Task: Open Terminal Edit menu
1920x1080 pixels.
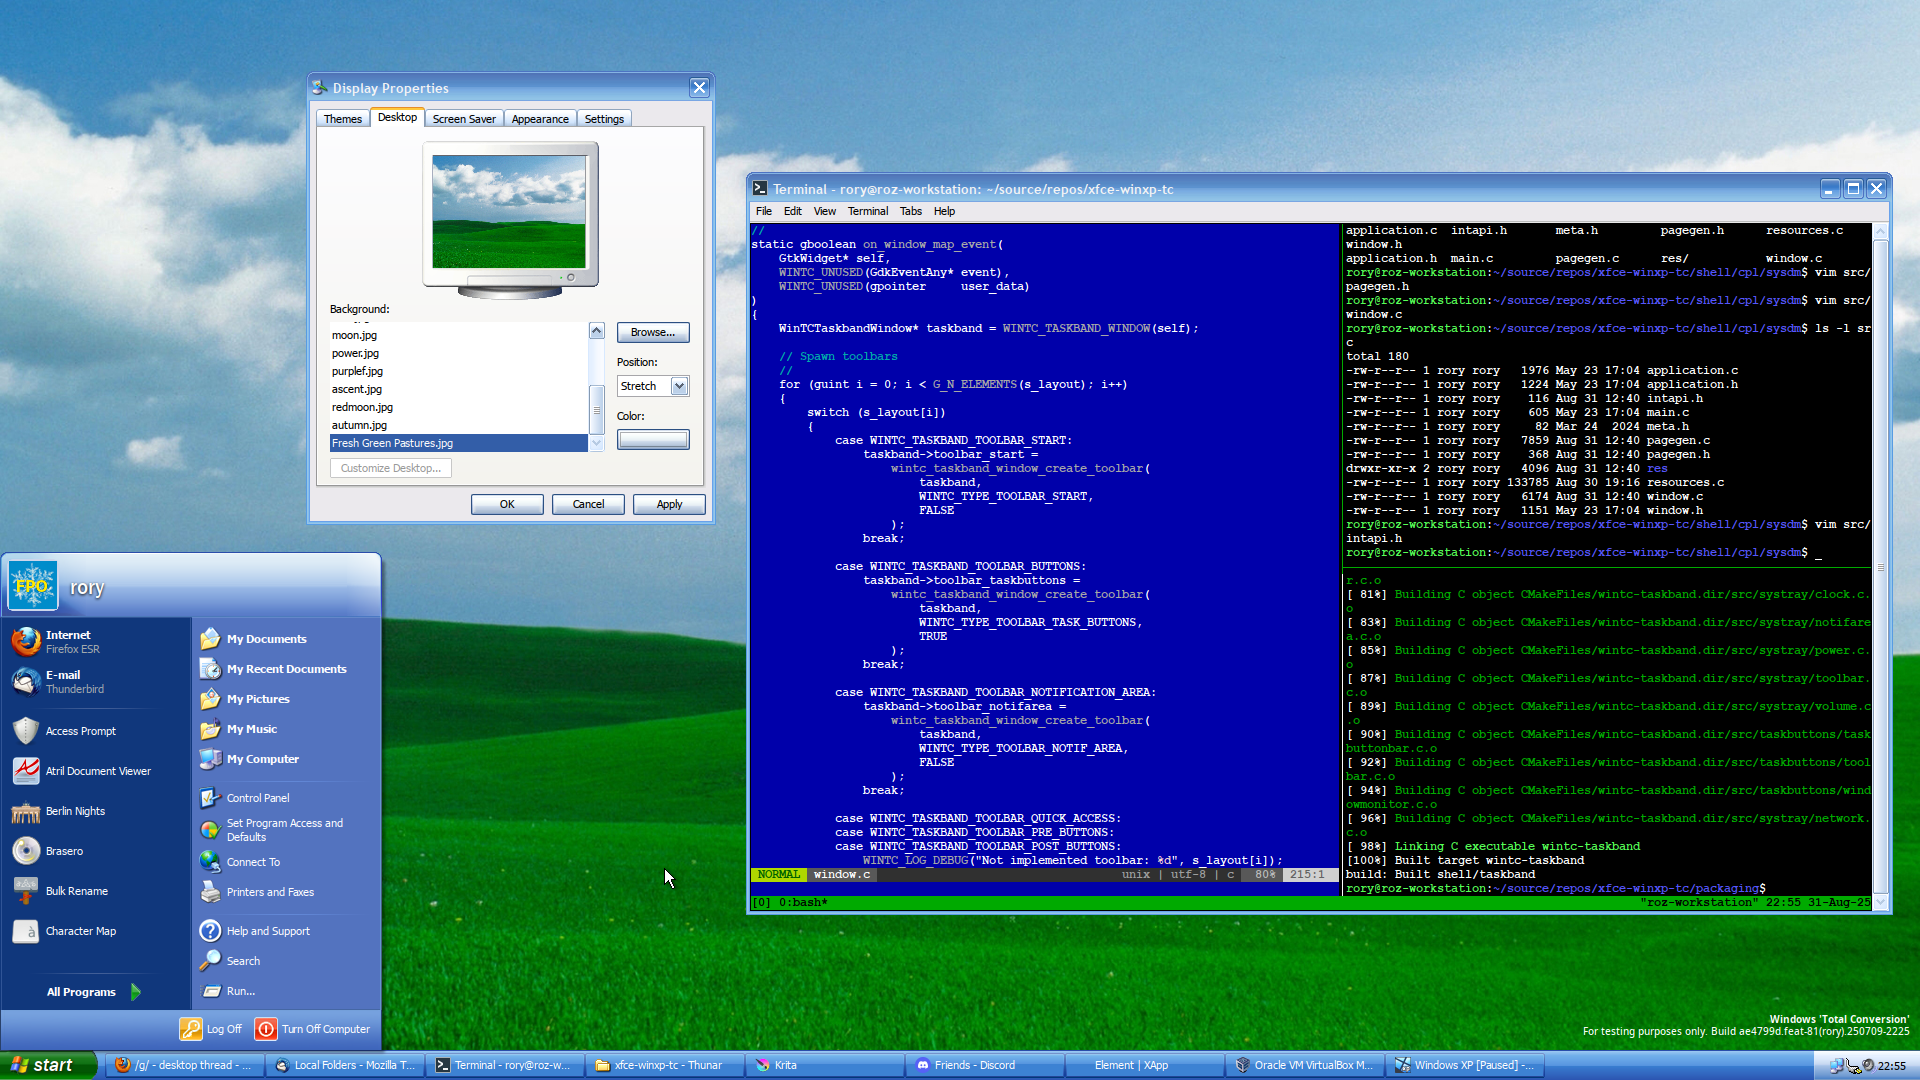Action: click(x=793, y=211)
